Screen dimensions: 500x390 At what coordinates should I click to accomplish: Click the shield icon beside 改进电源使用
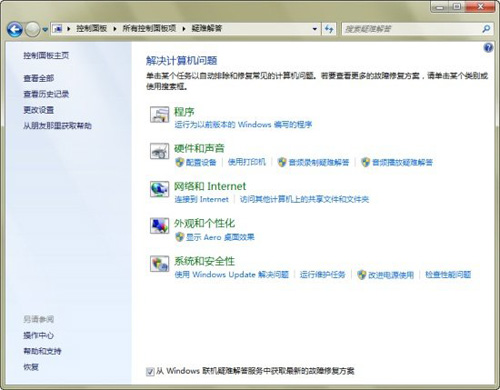click(362, 275)
